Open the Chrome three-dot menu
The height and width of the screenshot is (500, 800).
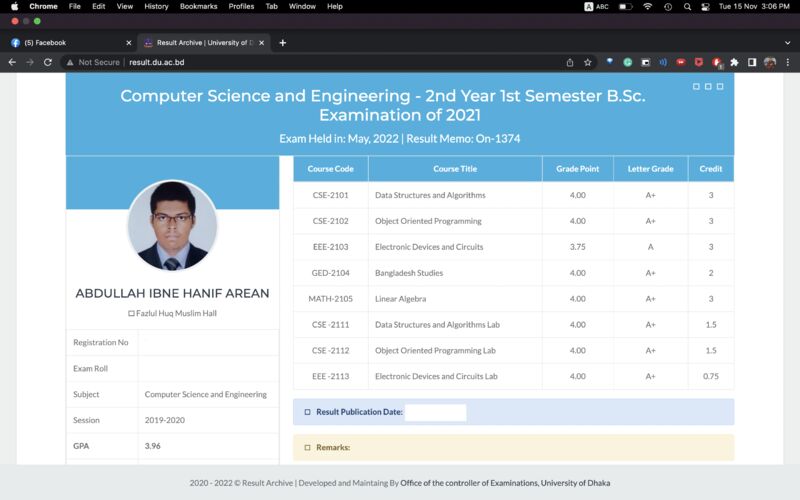tap(788, 62)
